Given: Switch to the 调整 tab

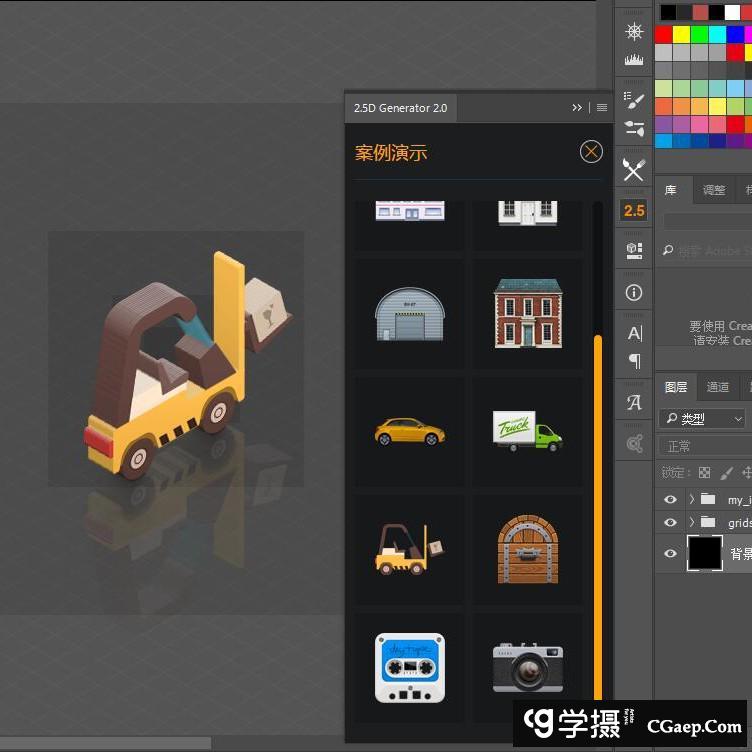Looking at the screenshot, I should [x=714, y=190].
